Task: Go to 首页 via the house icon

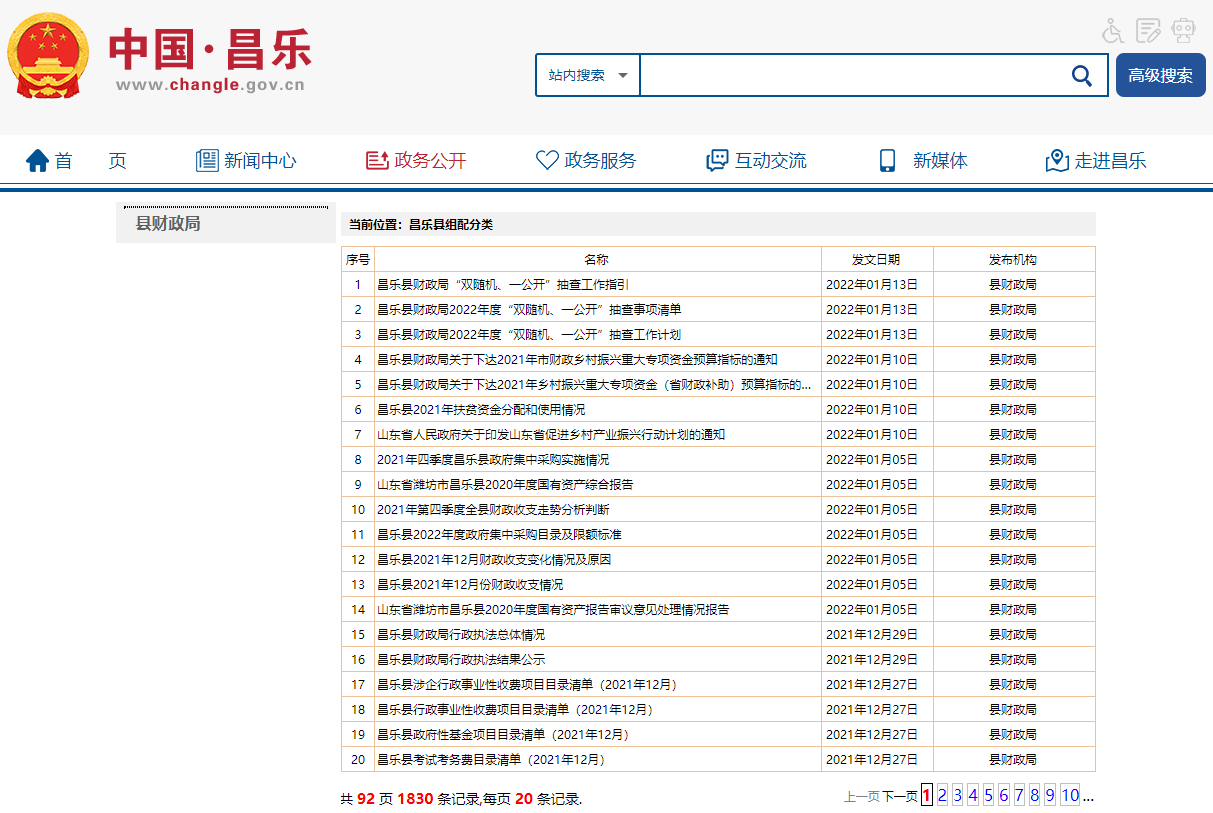Action: tap(38, 161)
